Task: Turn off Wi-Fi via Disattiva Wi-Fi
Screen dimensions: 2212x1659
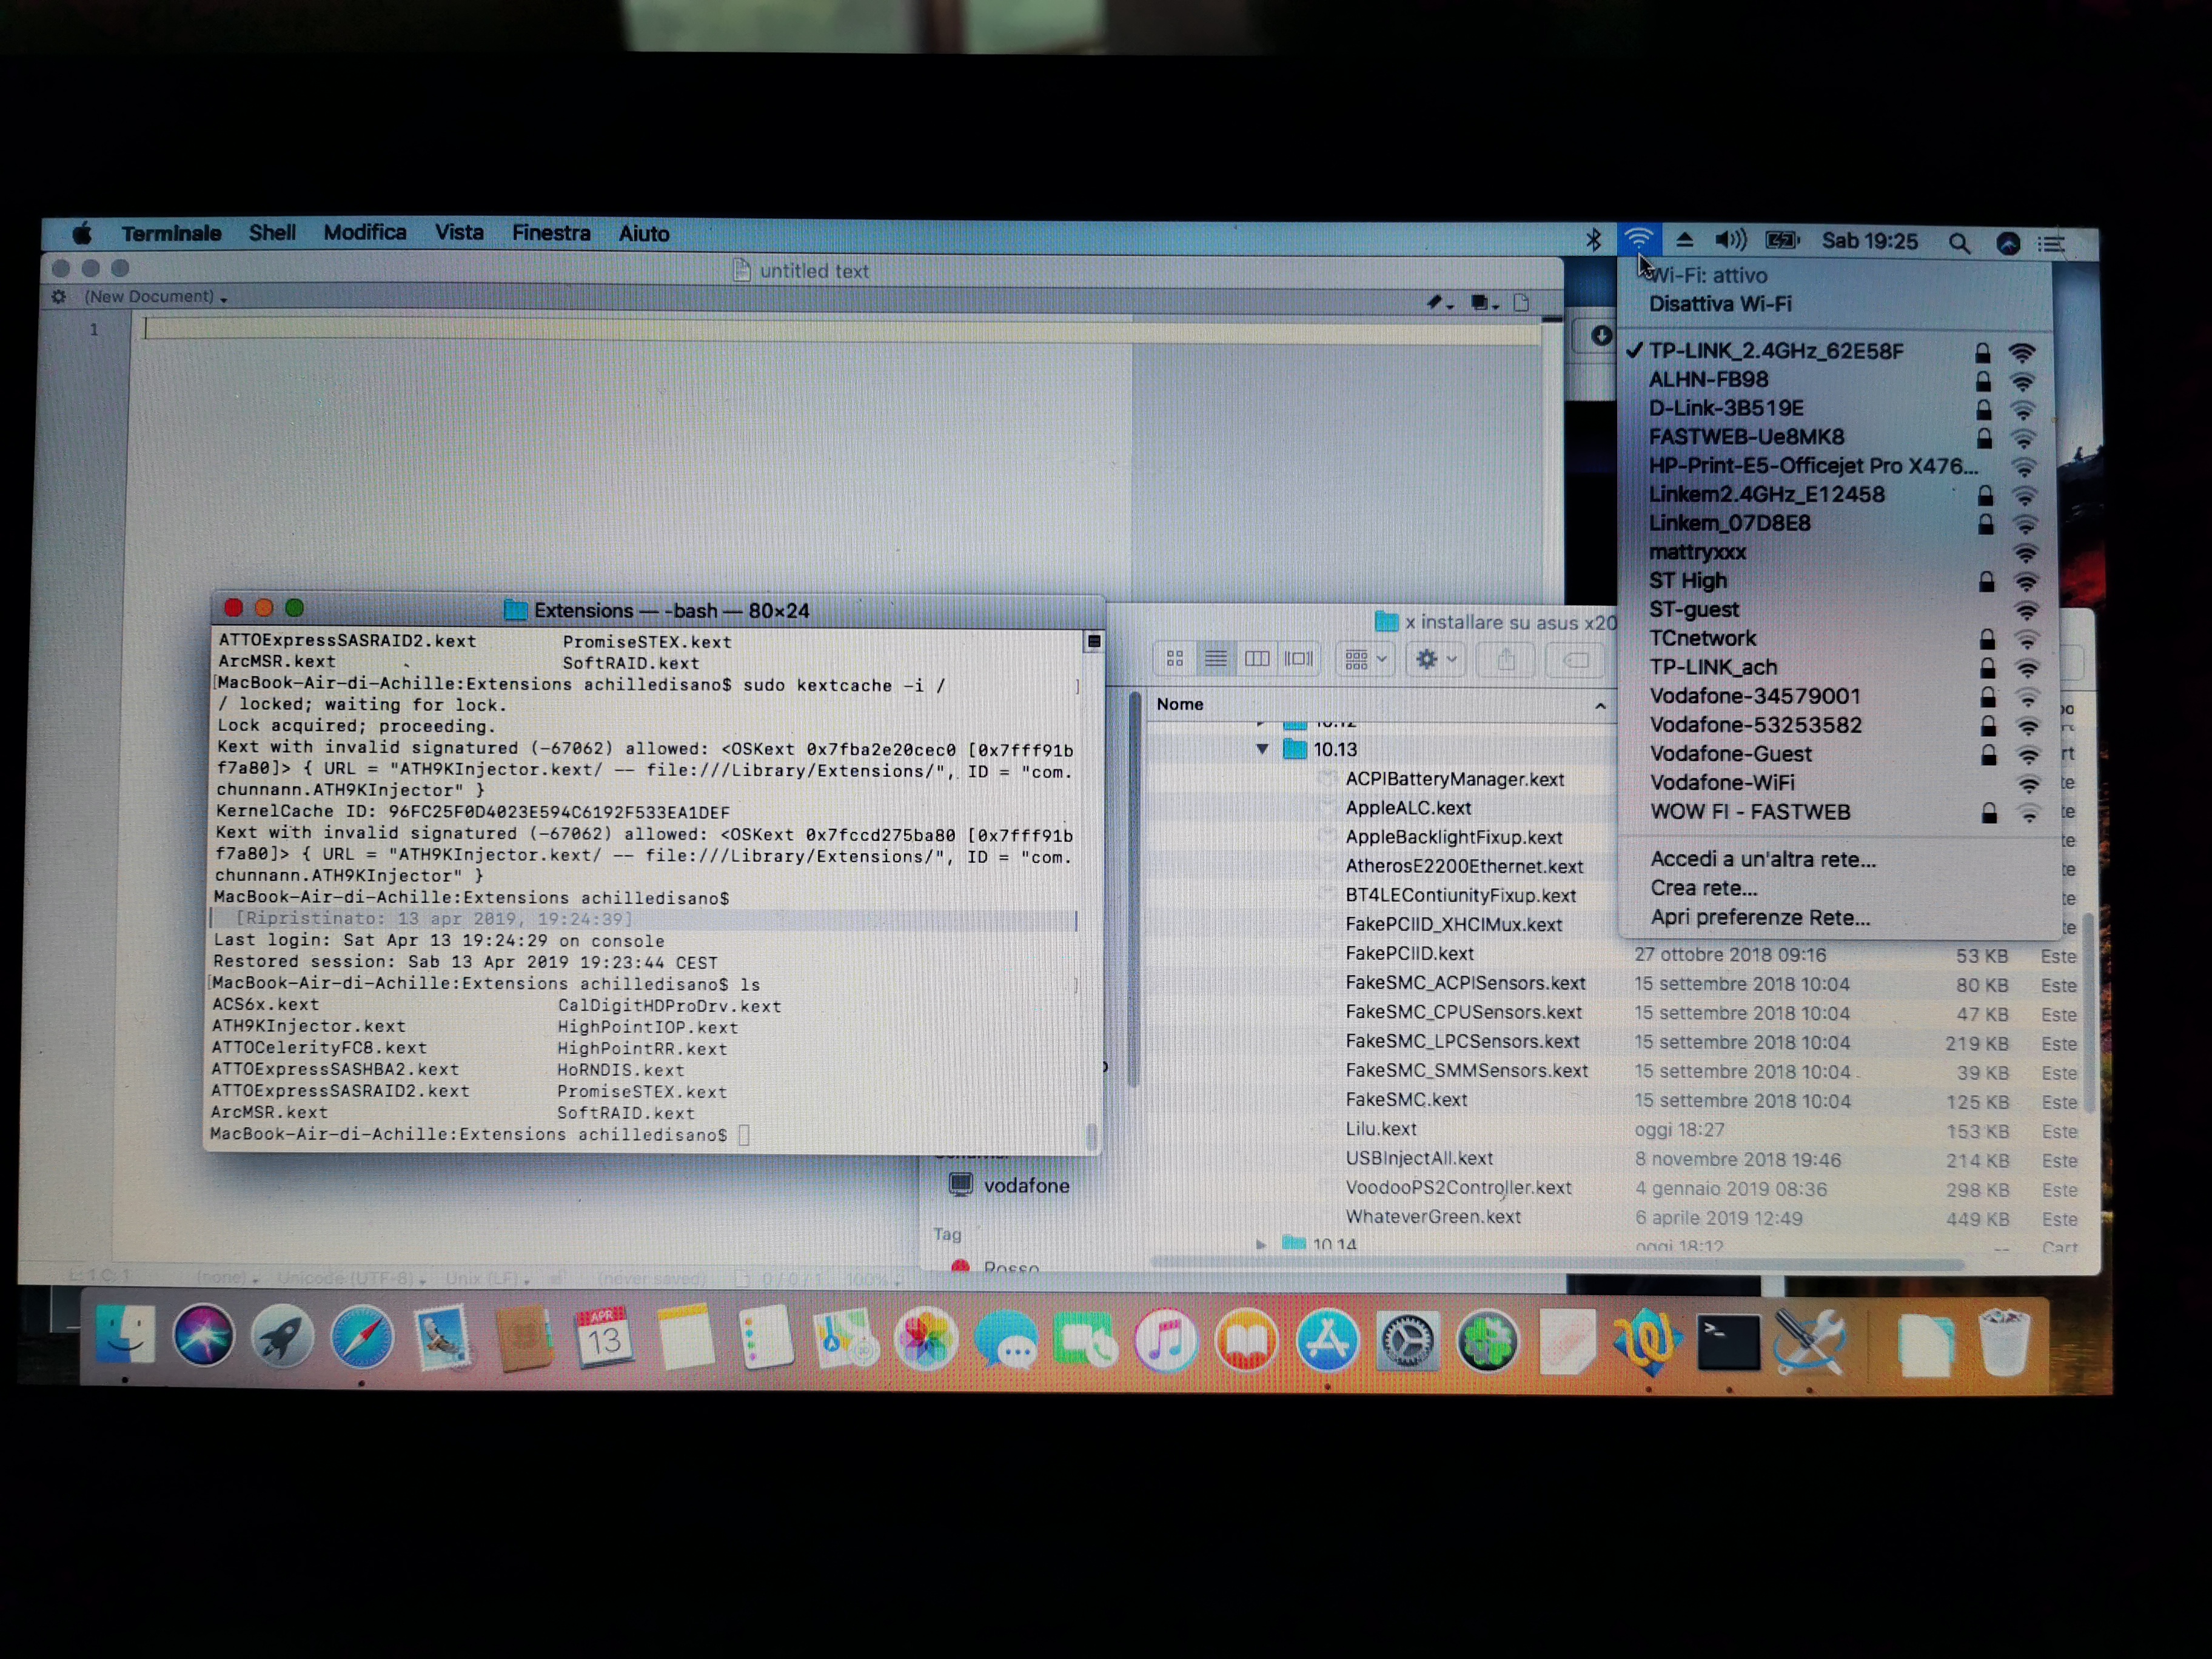Action: pyautogui.click(x=1720, y=304)
